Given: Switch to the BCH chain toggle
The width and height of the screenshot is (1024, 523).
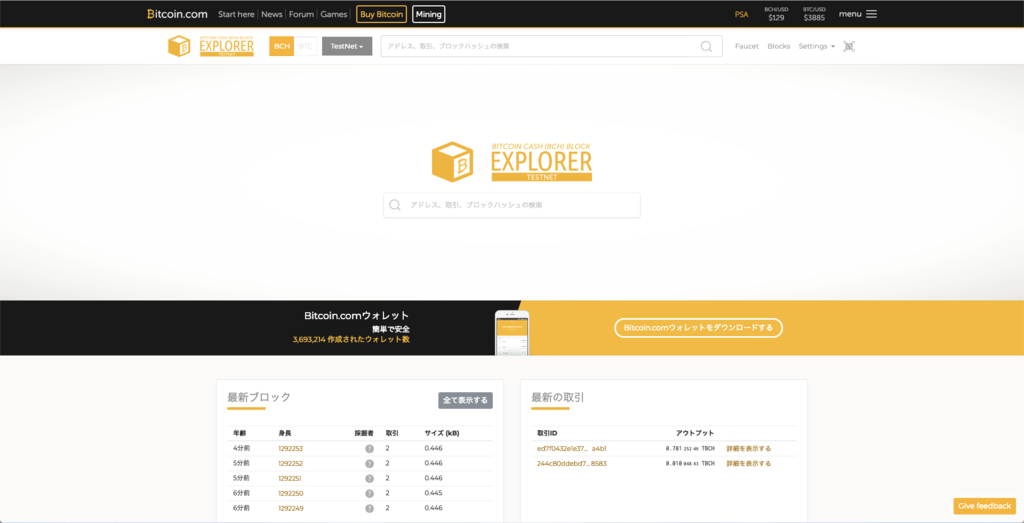Looking at the screenshot, I should (281, 46).
